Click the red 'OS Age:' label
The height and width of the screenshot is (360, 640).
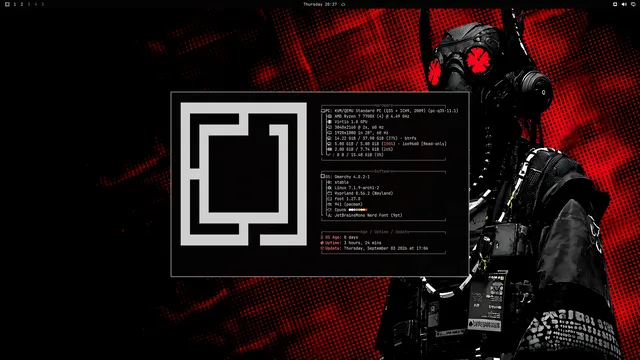click(x=333, y=237)
